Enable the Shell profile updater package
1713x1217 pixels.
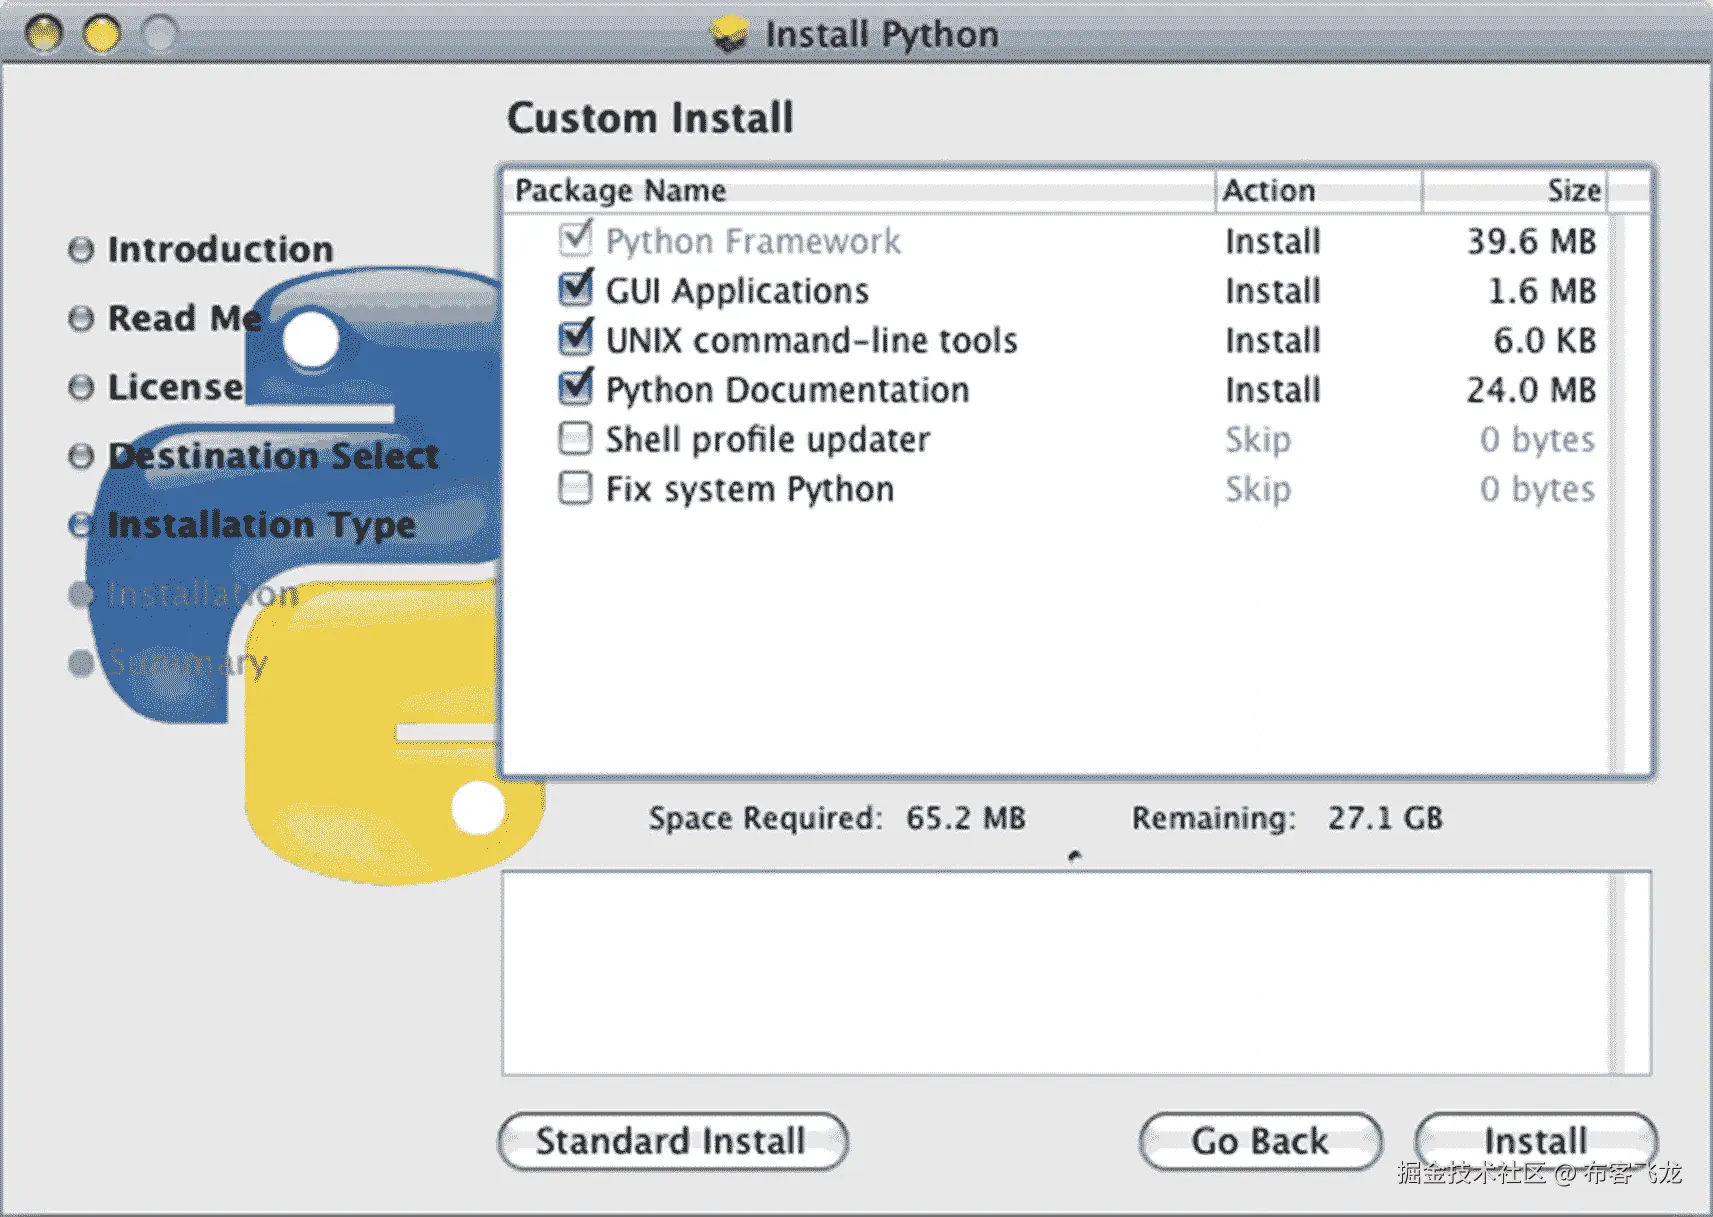tap(574, 438)
